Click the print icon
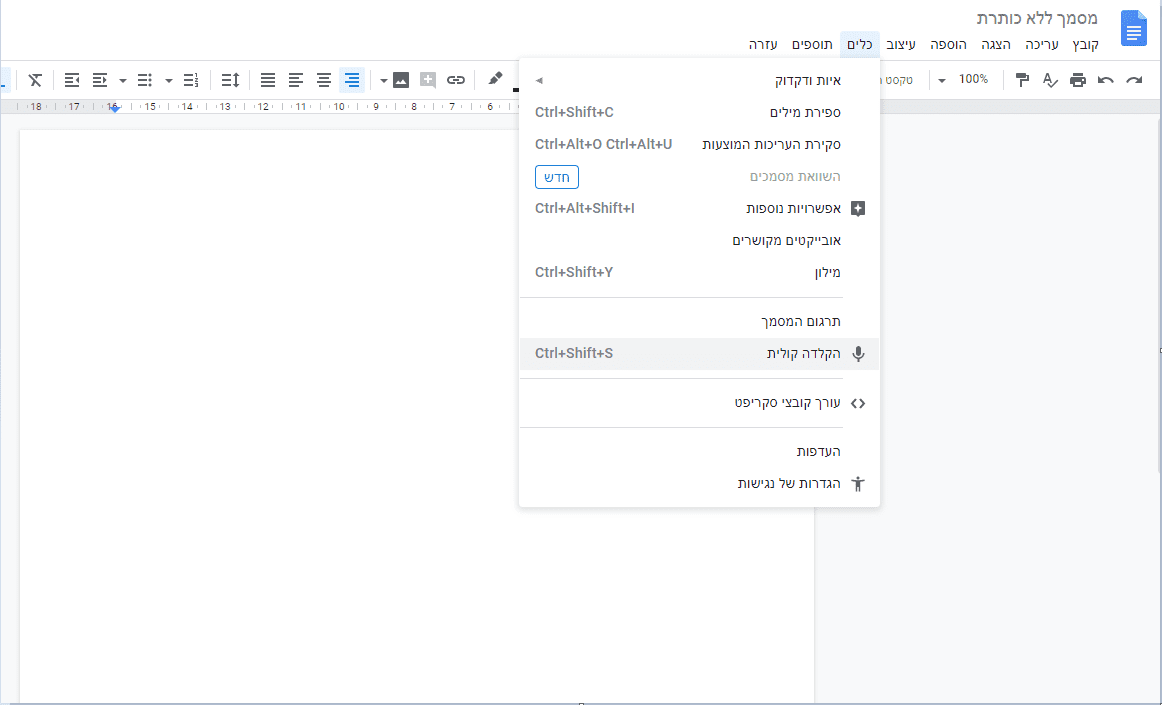 point(1078,80)
